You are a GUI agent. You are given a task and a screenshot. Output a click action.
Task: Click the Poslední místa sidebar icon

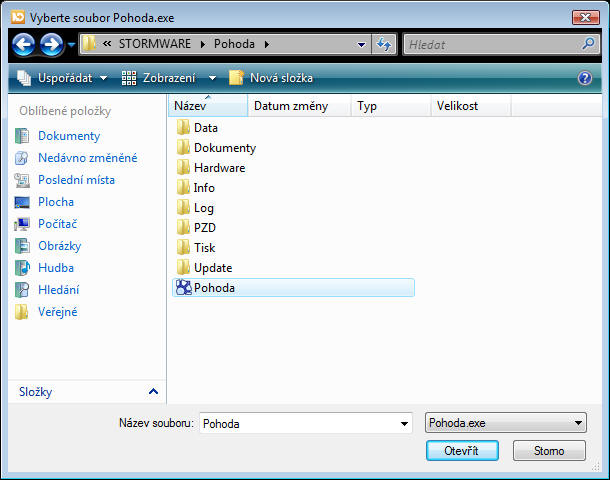point(22,180)
